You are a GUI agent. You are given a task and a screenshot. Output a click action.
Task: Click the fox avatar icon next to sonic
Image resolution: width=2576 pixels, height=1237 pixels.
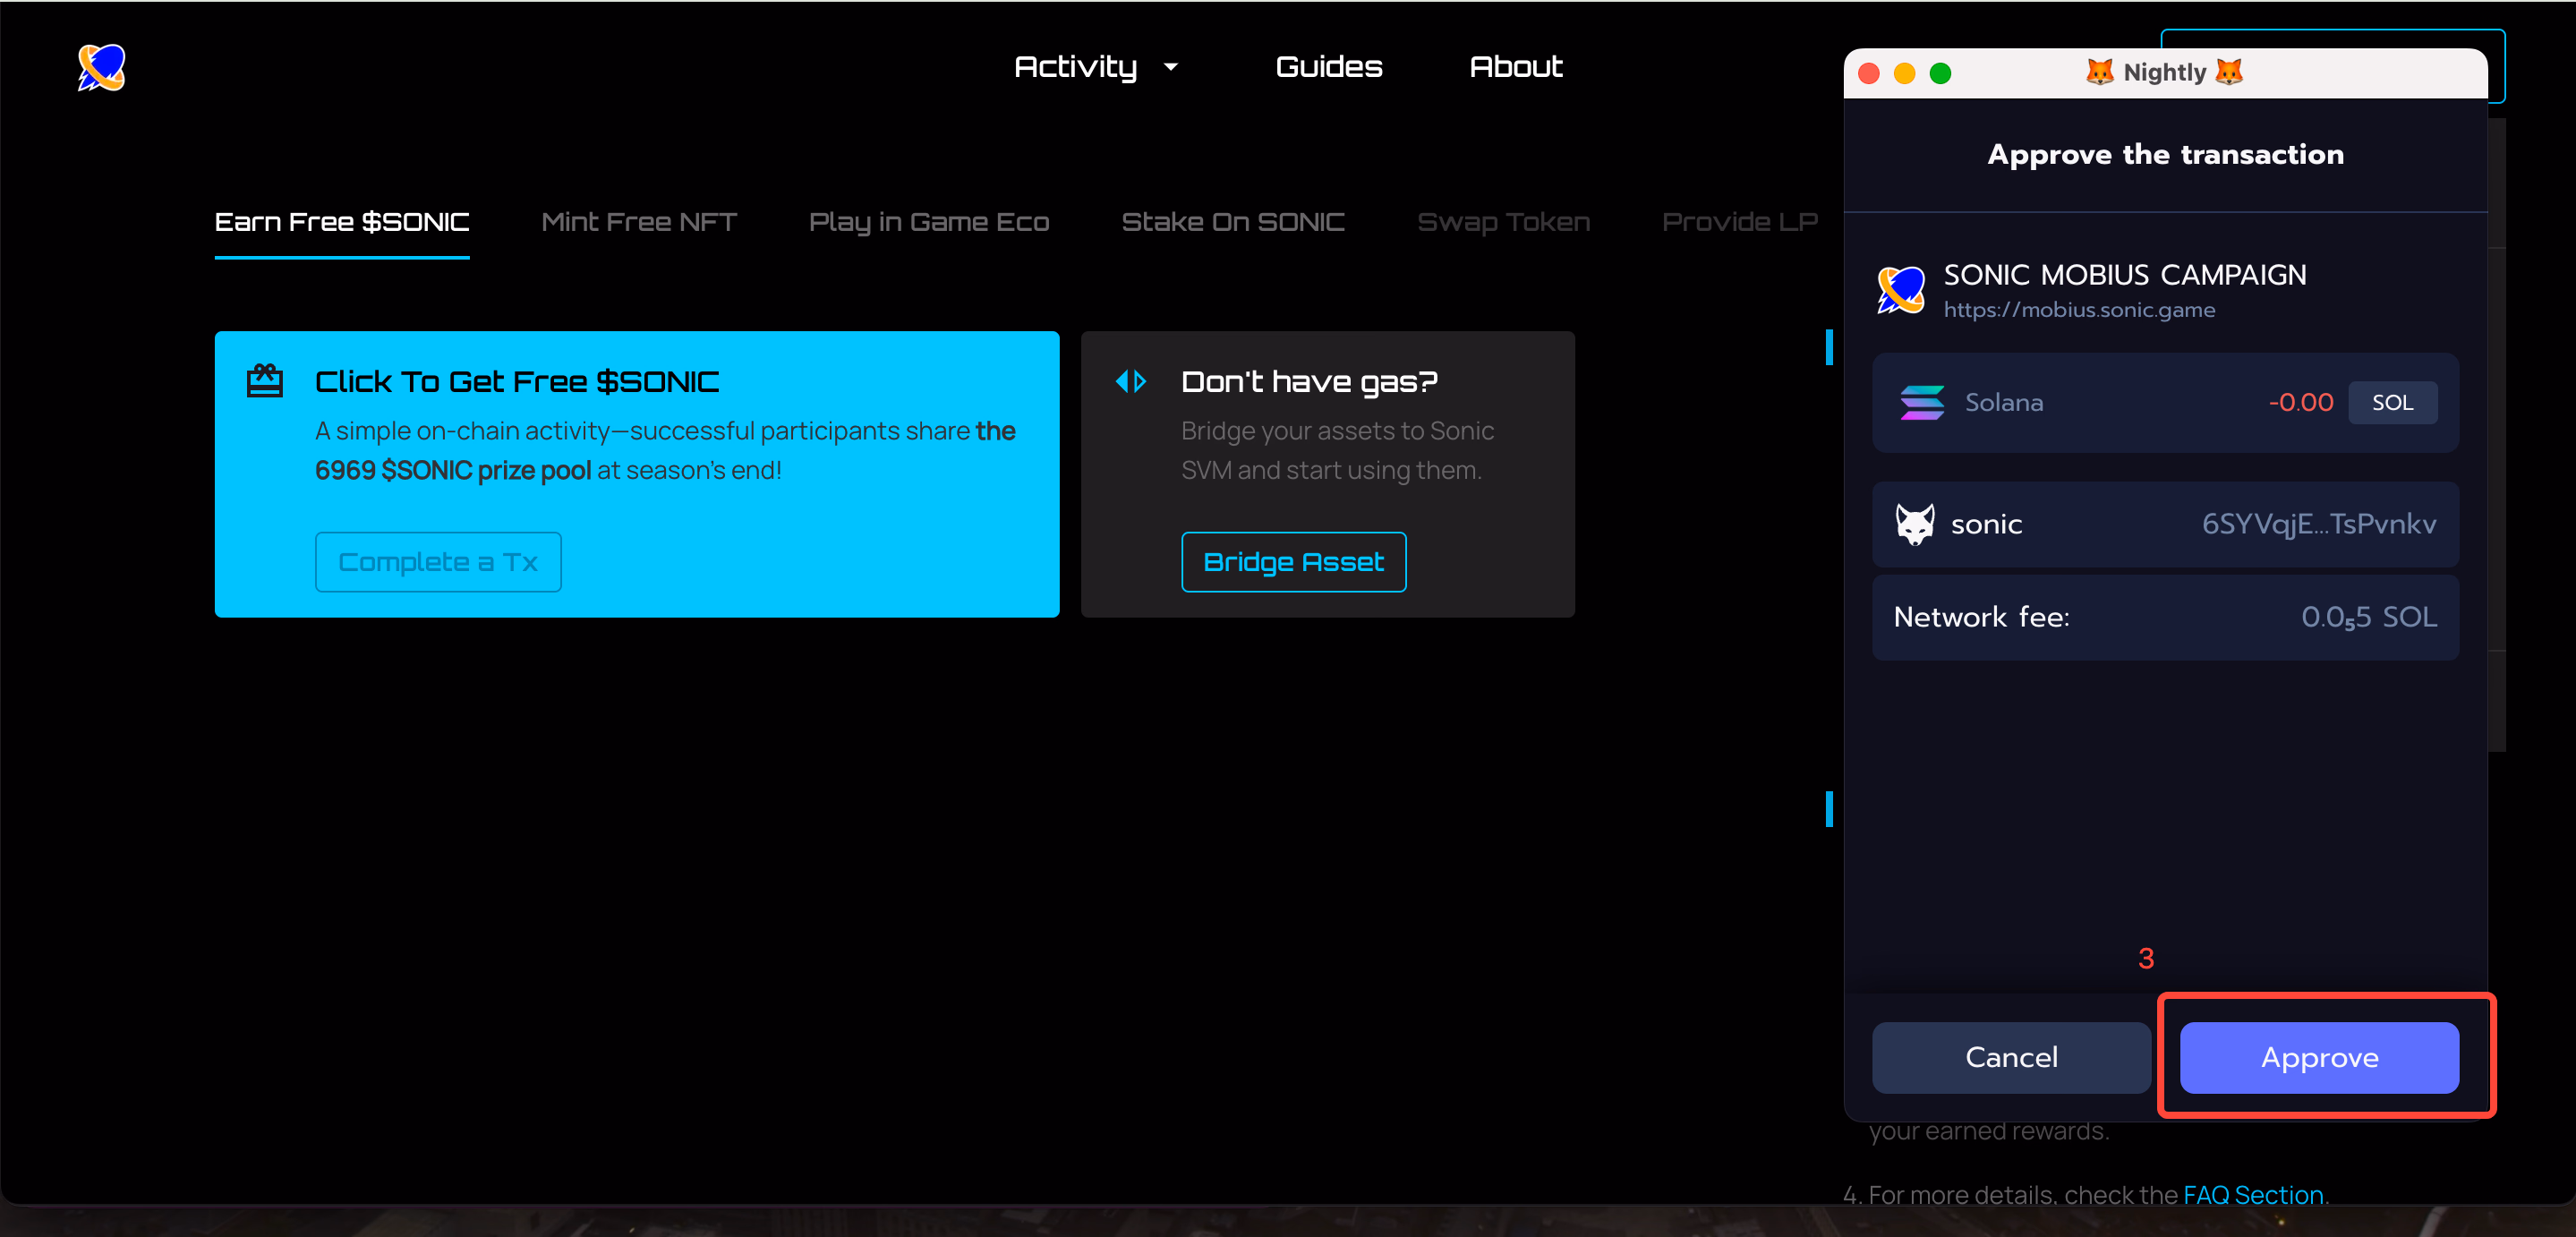(1915, 524)
